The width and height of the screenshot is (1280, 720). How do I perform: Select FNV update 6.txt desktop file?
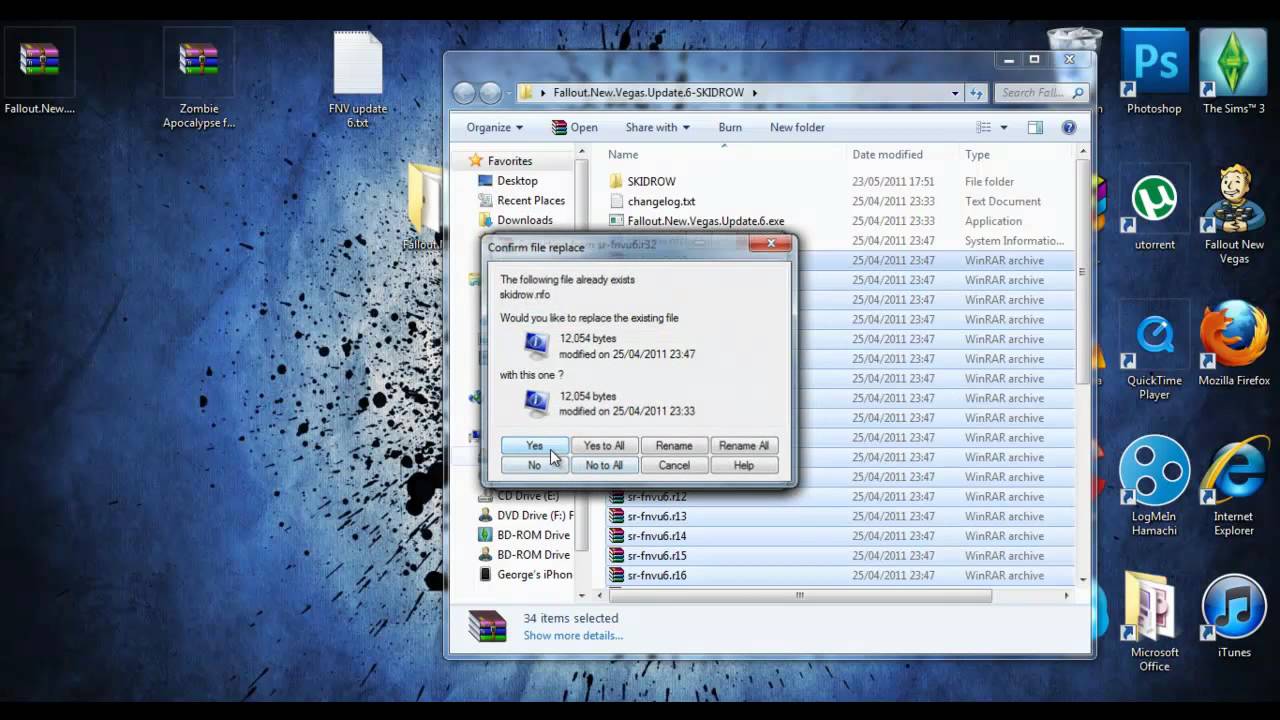[x=358, y=80]
